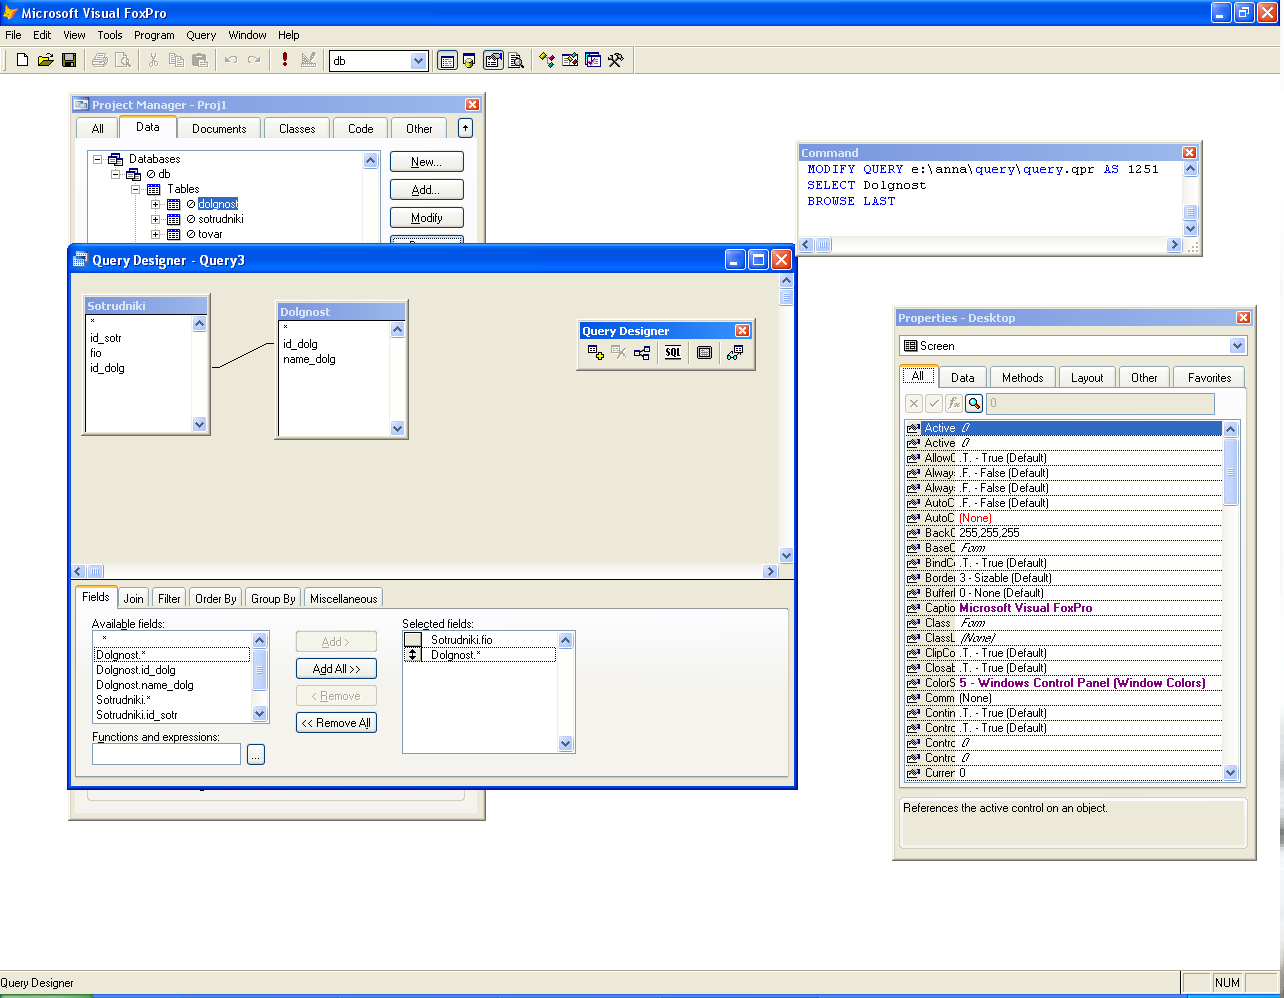Toggle the Properties window toolbar icon
1284x998 pixels.
coord(493,61)
